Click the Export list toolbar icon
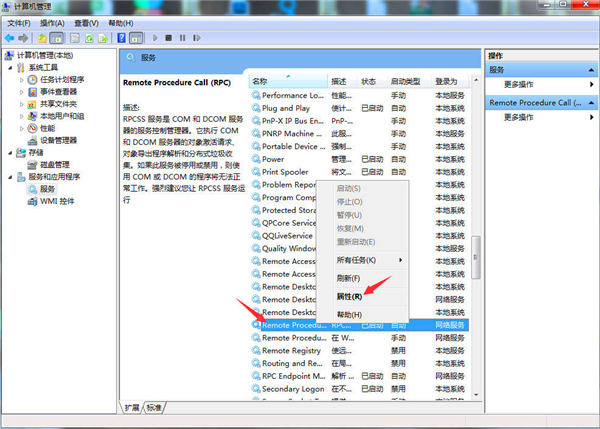The image size is (600, 429). point(103,38)
